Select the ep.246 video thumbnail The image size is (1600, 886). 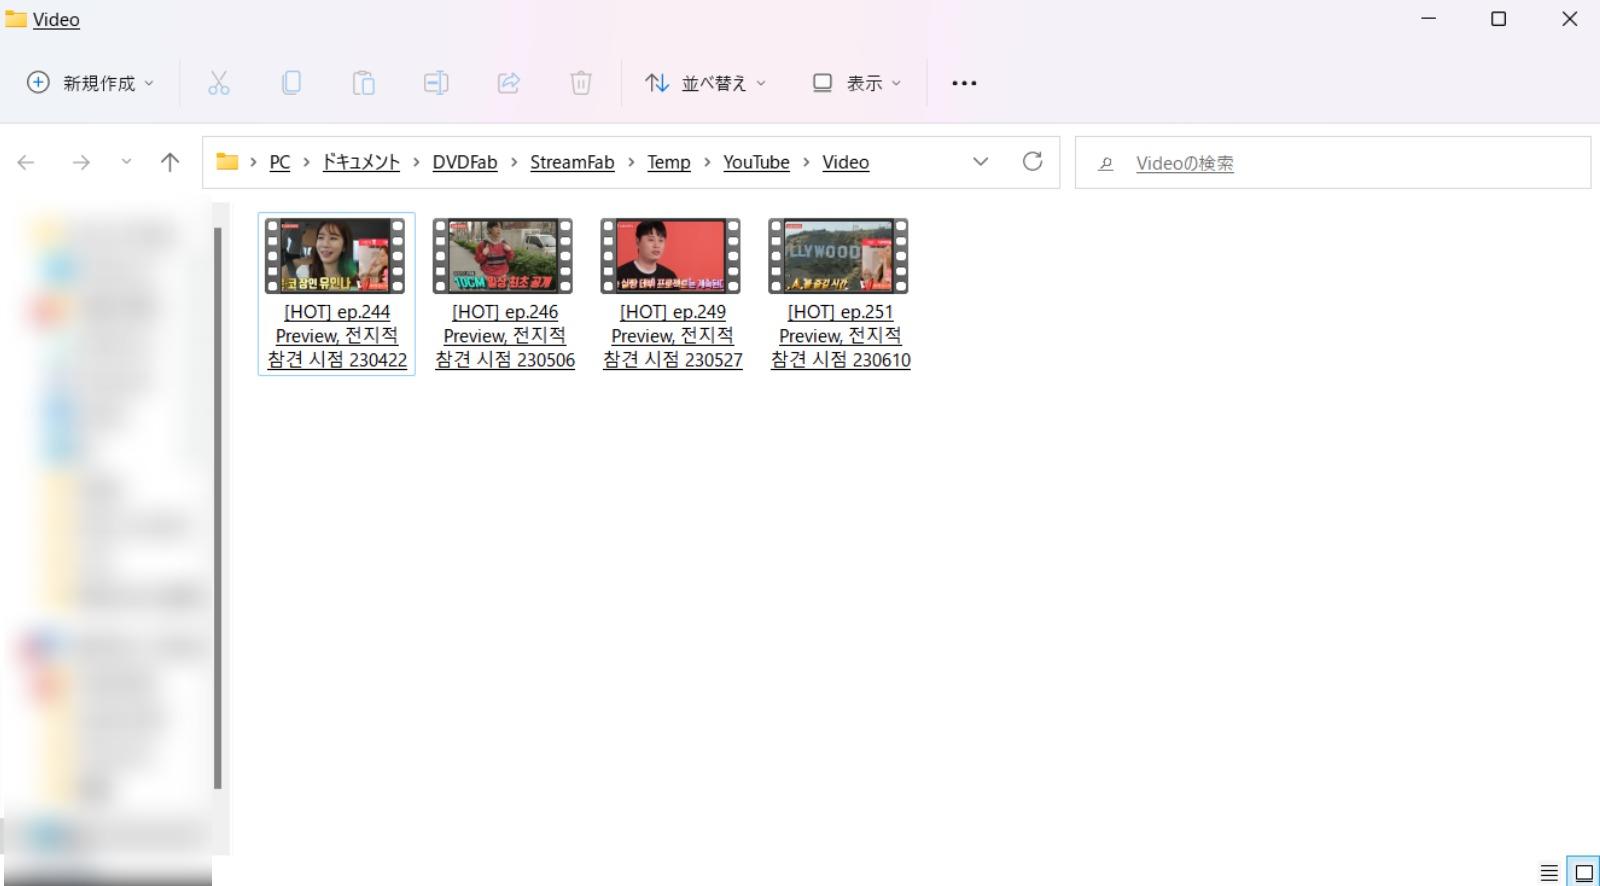coord(503,256)
